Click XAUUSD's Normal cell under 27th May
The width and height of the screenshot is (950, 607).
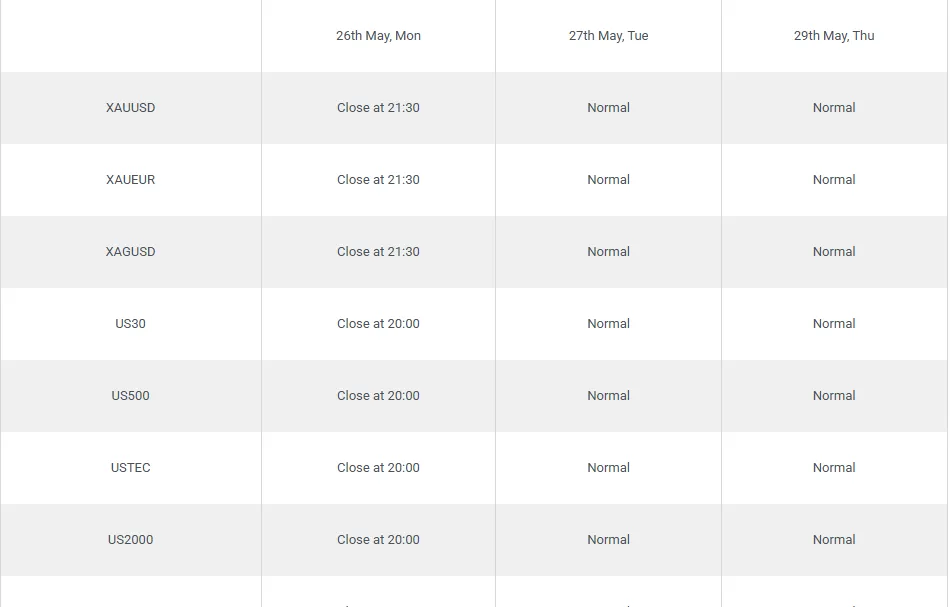click(608, 108)
